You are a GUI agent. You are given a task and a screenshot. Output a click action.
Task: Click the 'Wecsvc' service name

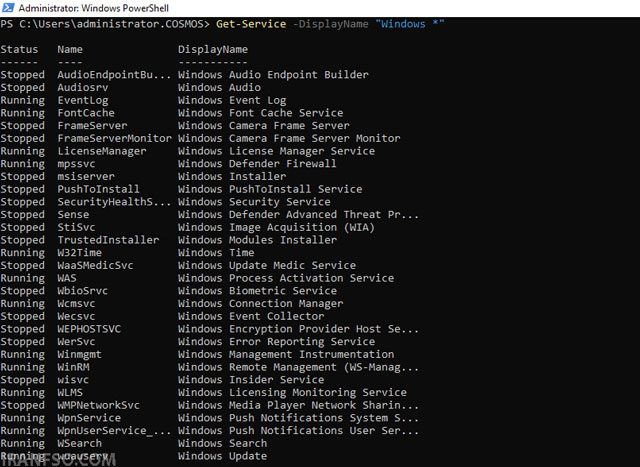[x=76, y=316]
